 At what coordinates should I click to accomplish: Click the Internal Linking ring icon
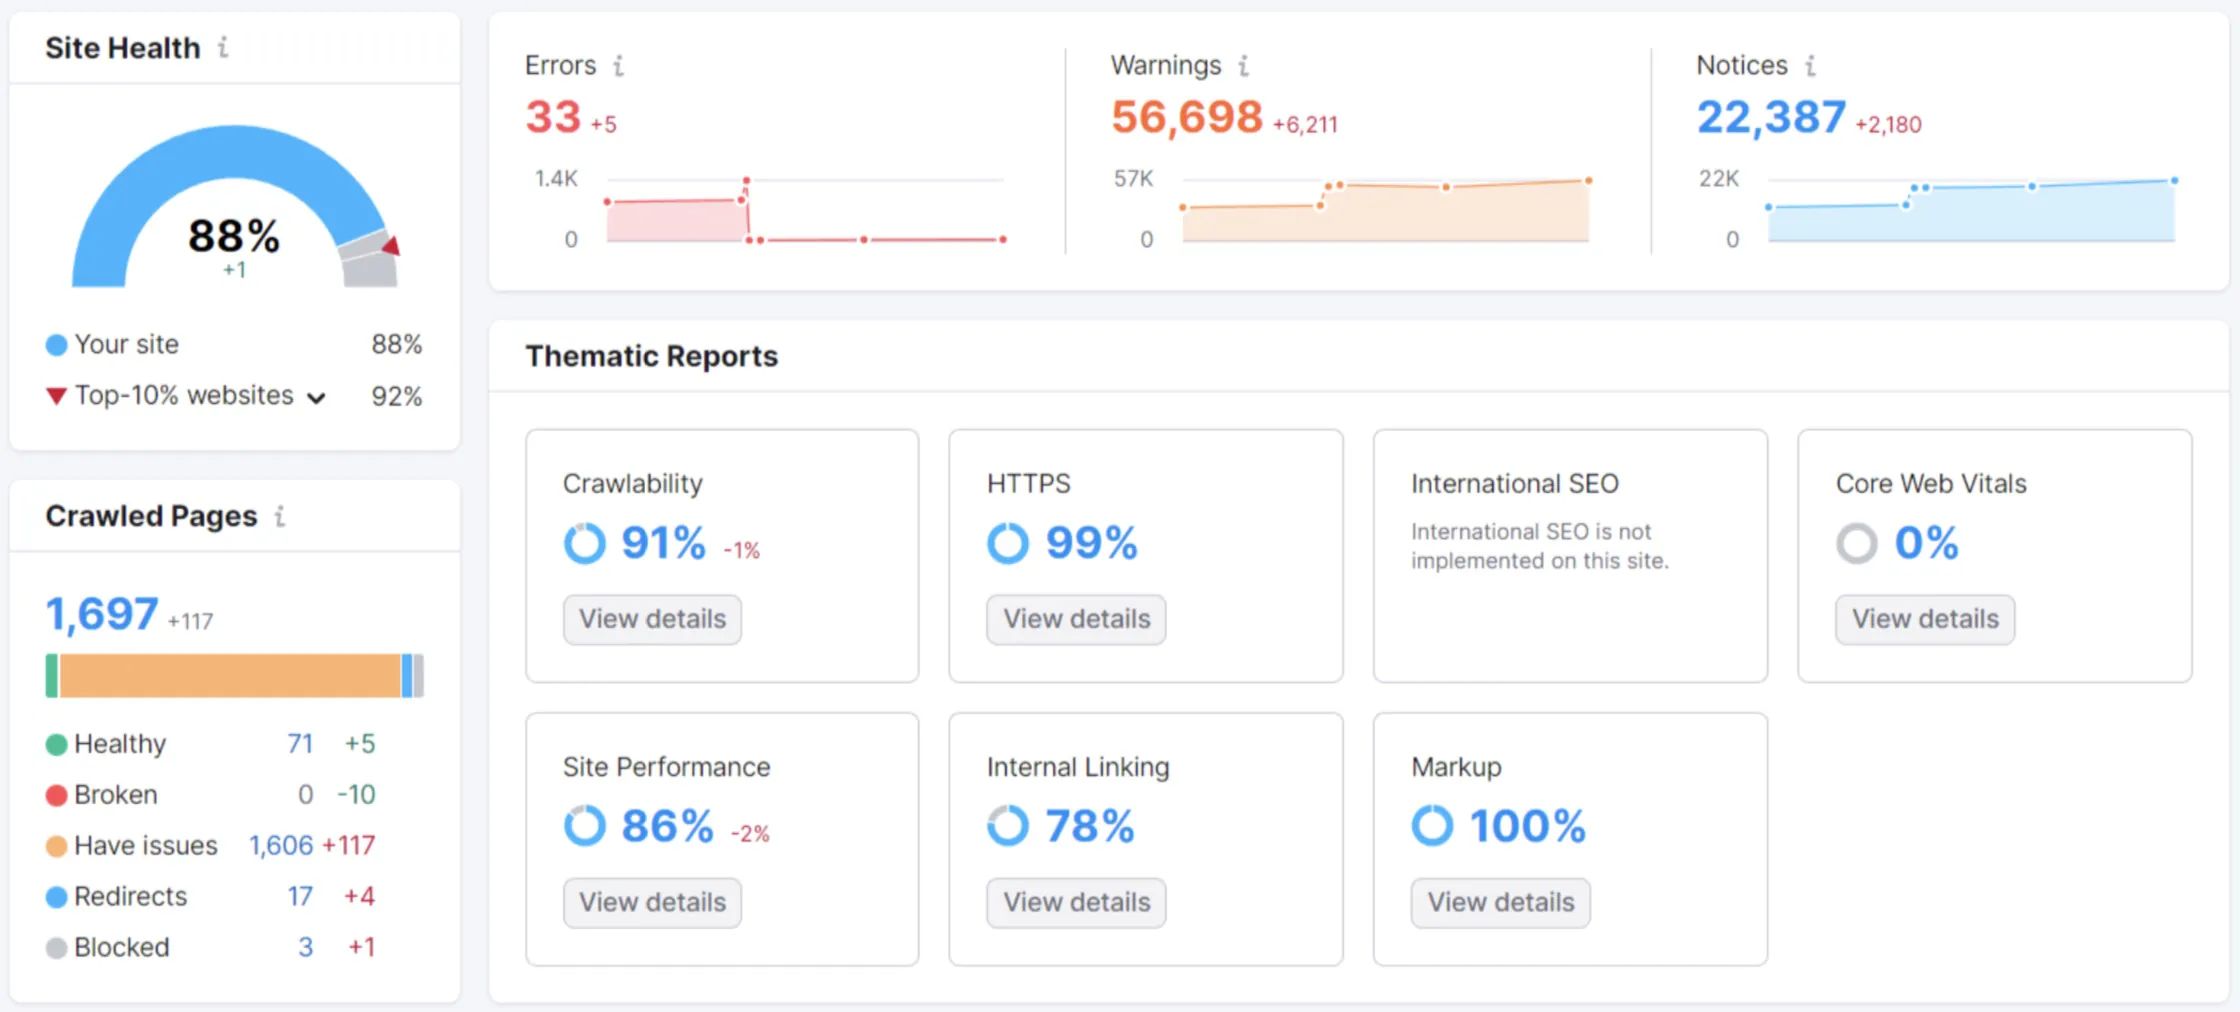(1008, 826)
